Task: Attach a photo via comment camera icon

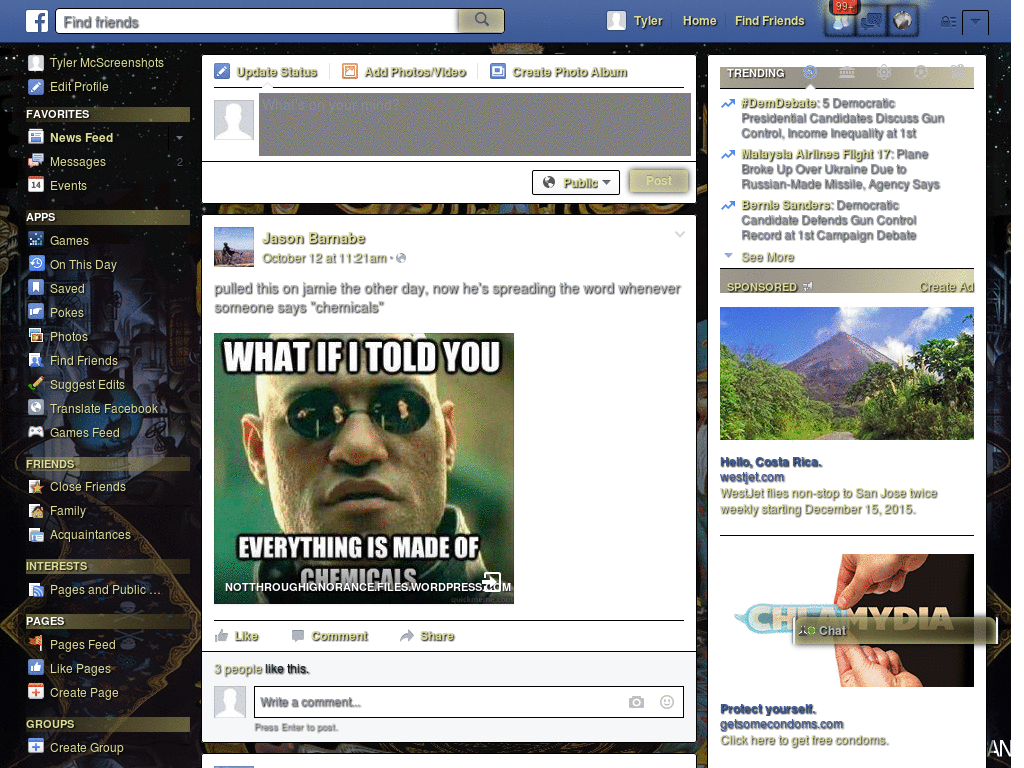Action: click(636, 702)
